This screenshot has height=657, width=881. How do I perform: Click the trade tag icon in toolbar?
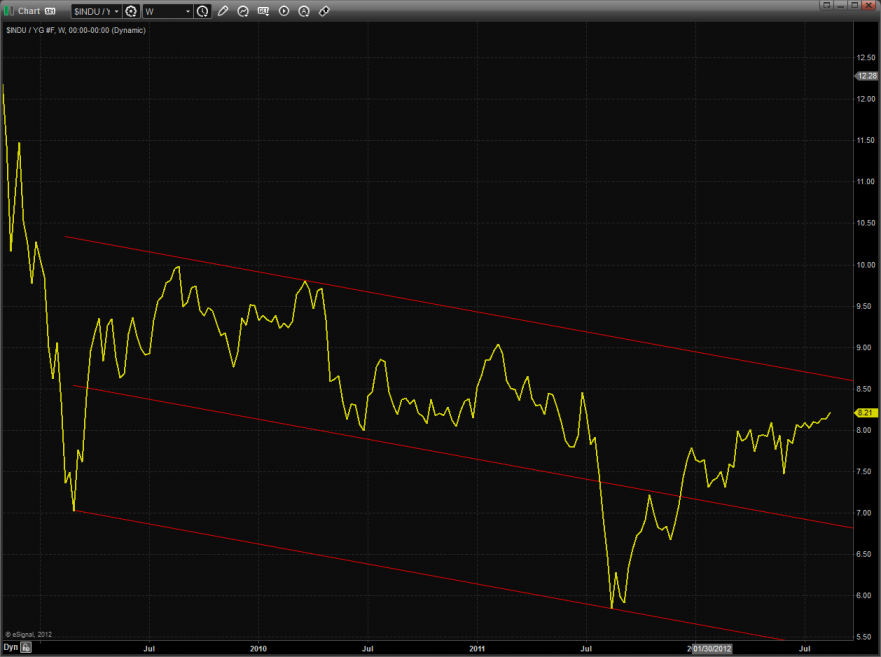(x=324, y=11)
